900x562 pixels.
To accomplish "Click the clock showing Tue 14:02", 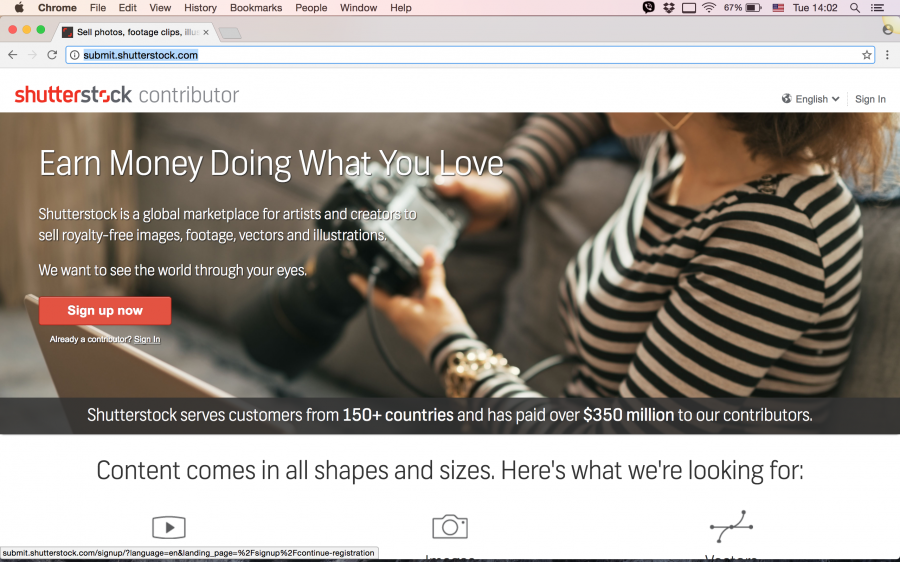I will pos(815,7).
